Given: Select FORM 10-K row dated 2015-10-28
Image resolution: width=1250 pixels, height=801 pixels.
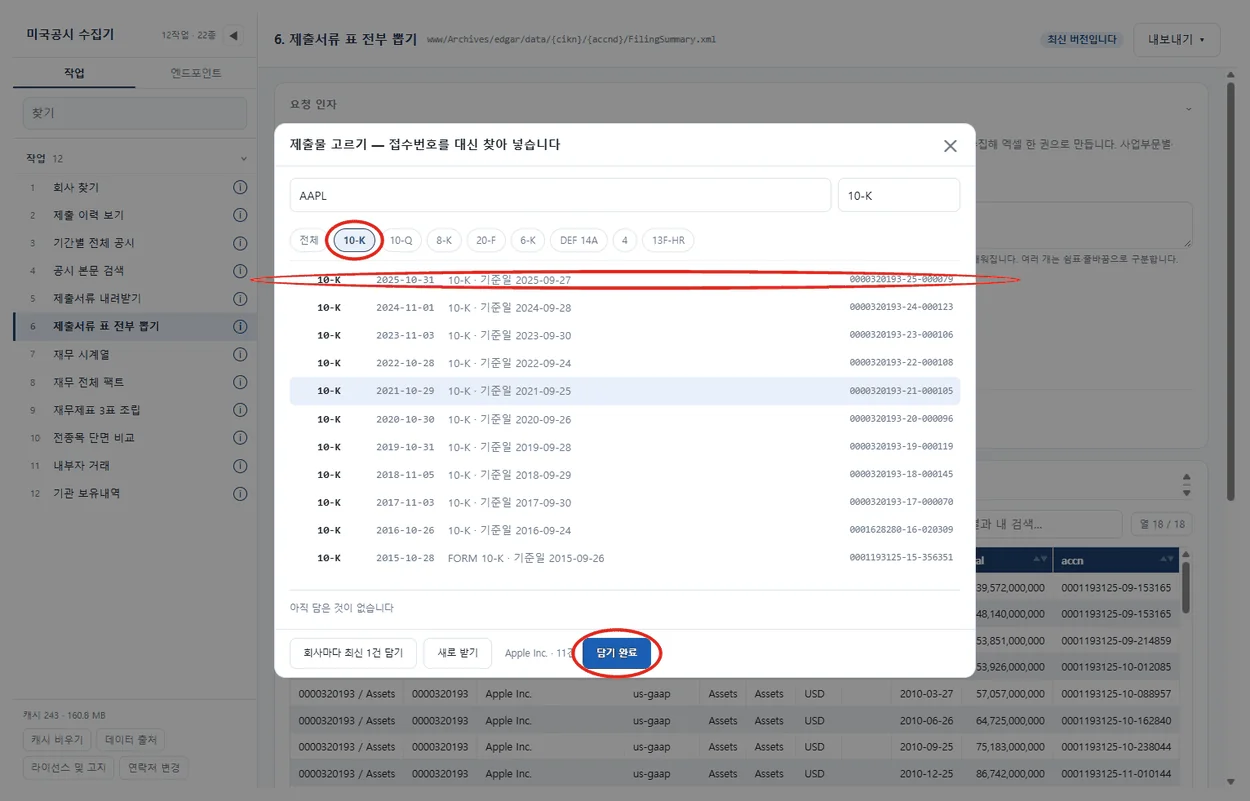Looking at the screenshot, I should (625, 558).
